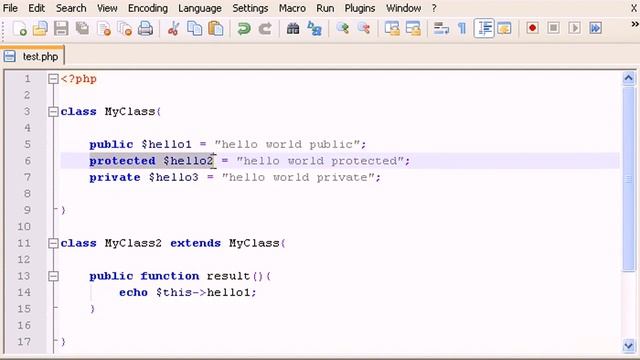Click the scrollbar down arrow
The height and width of the screenshot is (360, 640).
629,346
